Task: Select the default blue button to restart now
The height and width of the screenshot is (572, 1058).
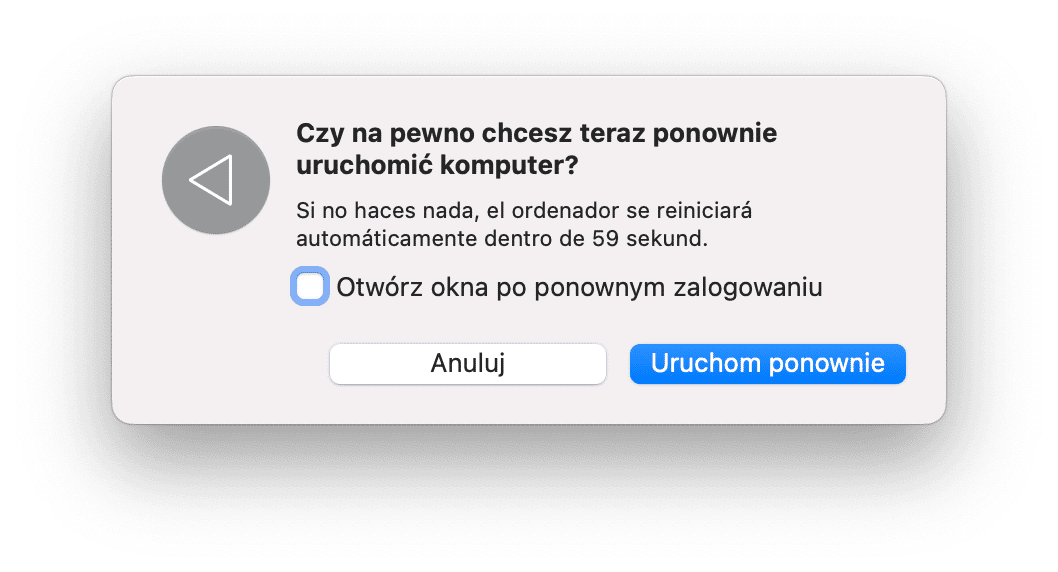Action: tap(768, 364)
